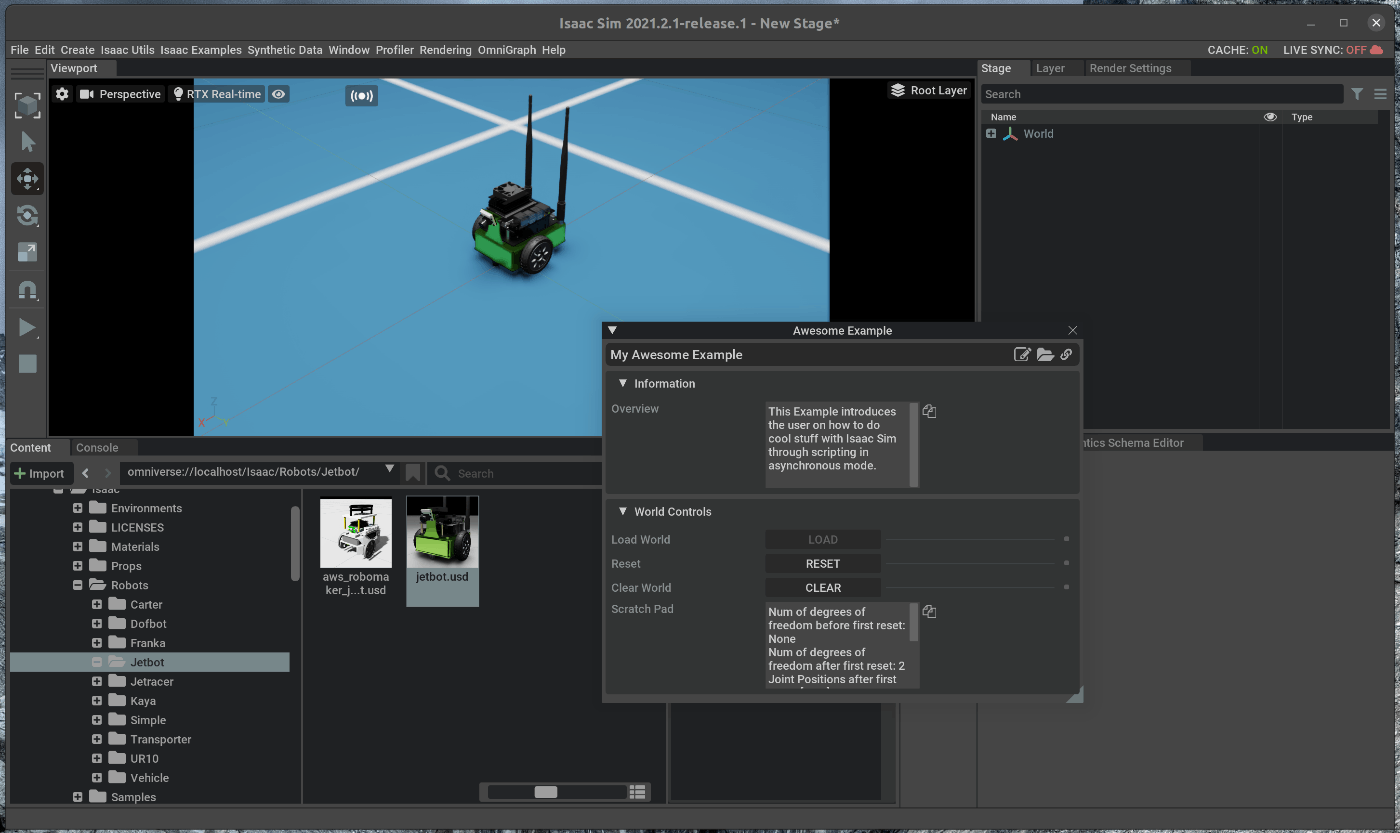Image resolution: width=1400 pixels, height=833 pixels.
Task: Open the Create menu
Action: [77, 50]
